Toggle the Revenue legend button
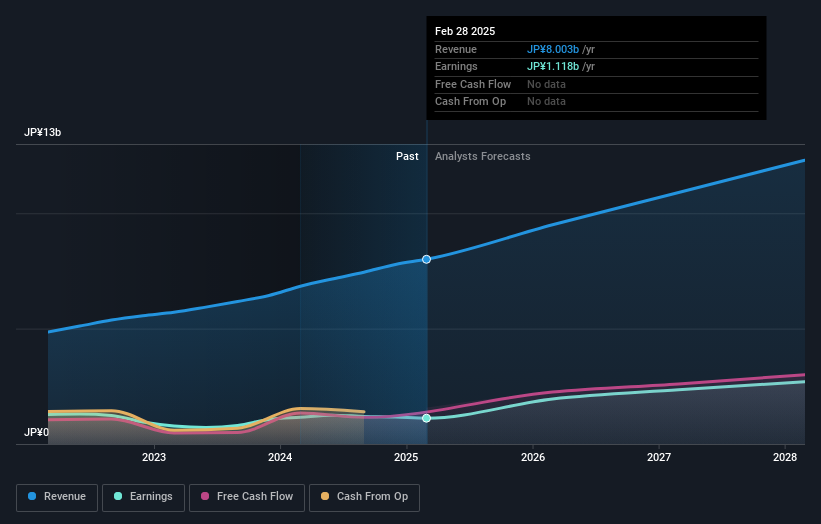The width and height of the screenshot is (821, 524). (x=57, y=497)
